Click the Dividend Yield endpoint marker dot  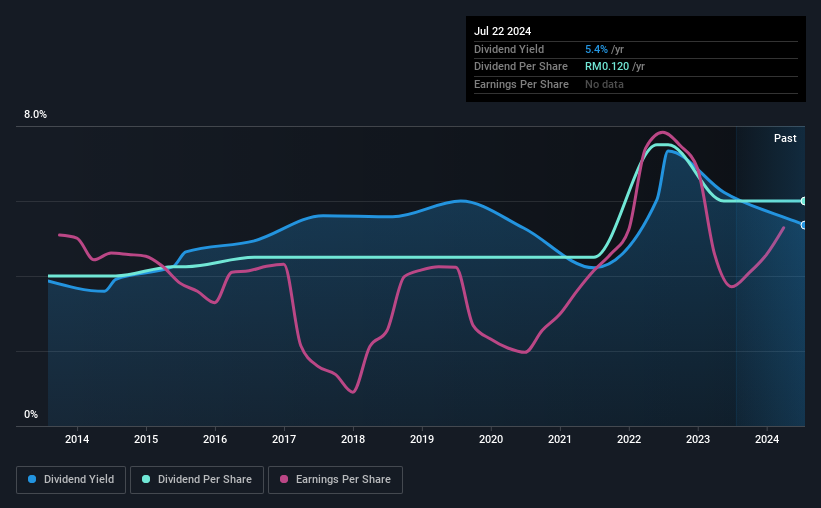(x=803, y=225)
